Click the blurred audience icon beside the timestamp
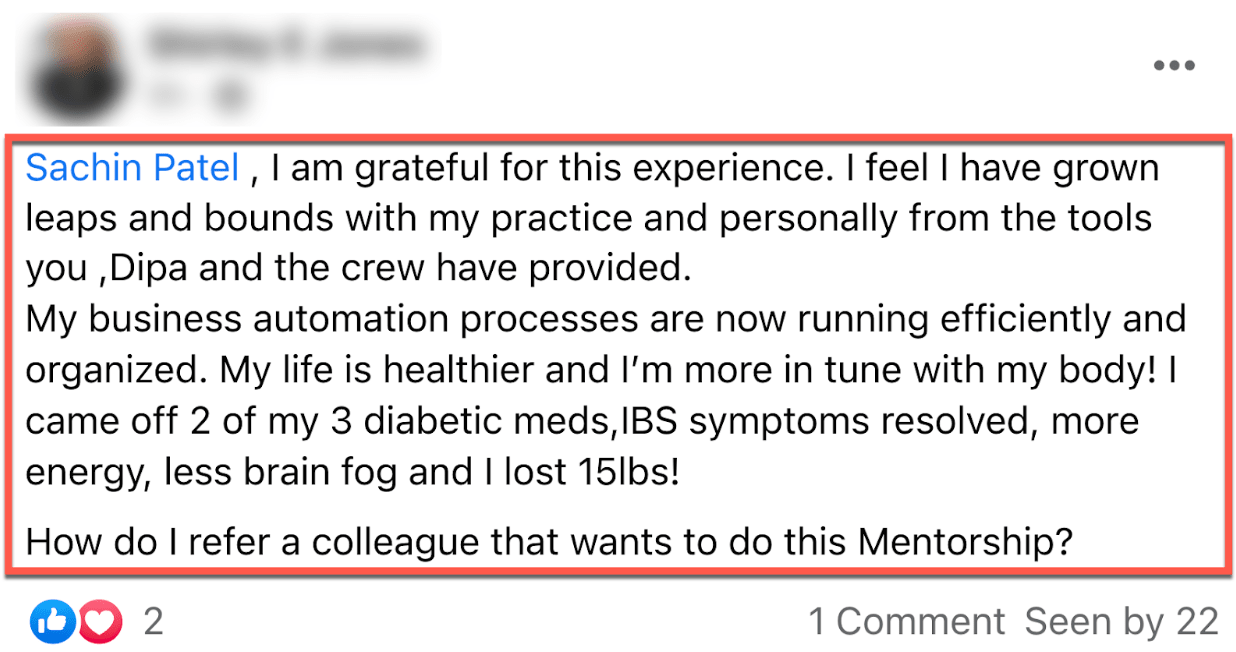 [231, 95]
